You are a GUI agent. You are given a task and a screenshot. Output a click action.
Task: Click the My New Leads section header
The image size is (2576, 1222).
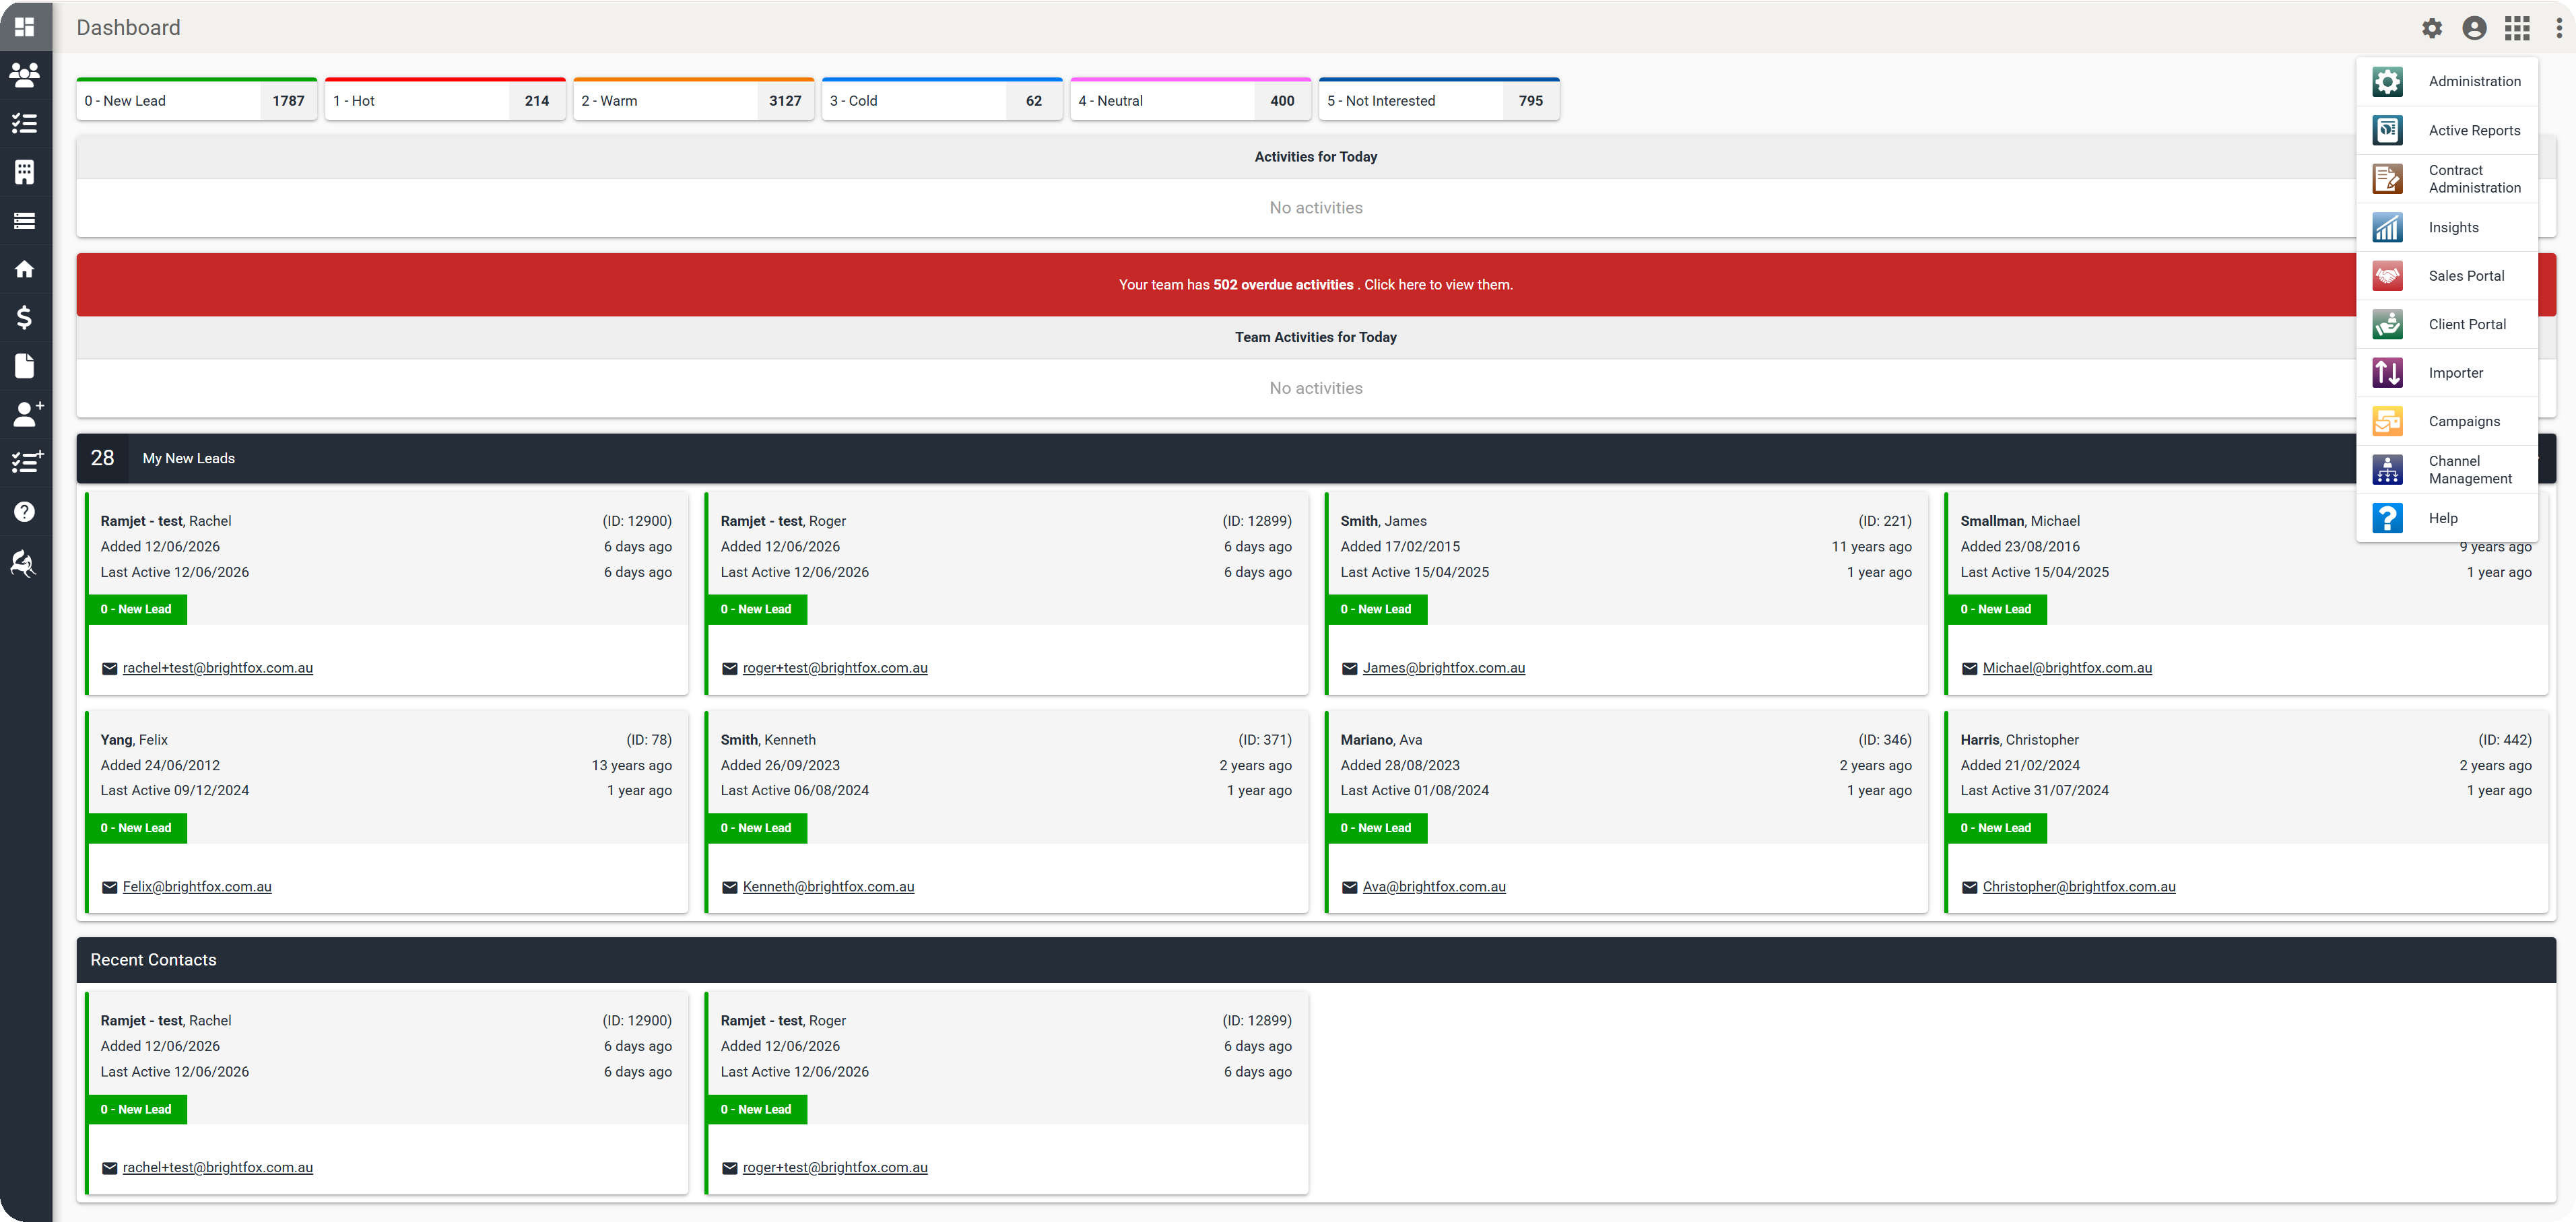pyautogui.click(x=1316, y=458)
